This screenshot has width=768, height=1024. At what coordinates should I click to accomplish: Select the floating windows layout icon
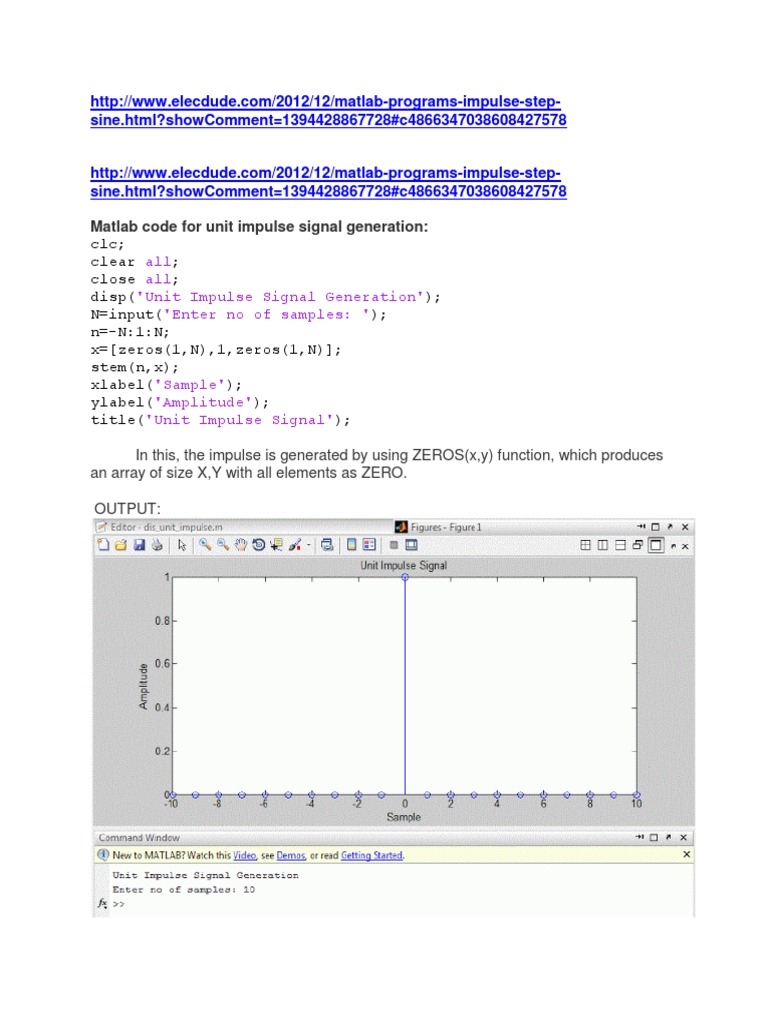tap(637, 545)
